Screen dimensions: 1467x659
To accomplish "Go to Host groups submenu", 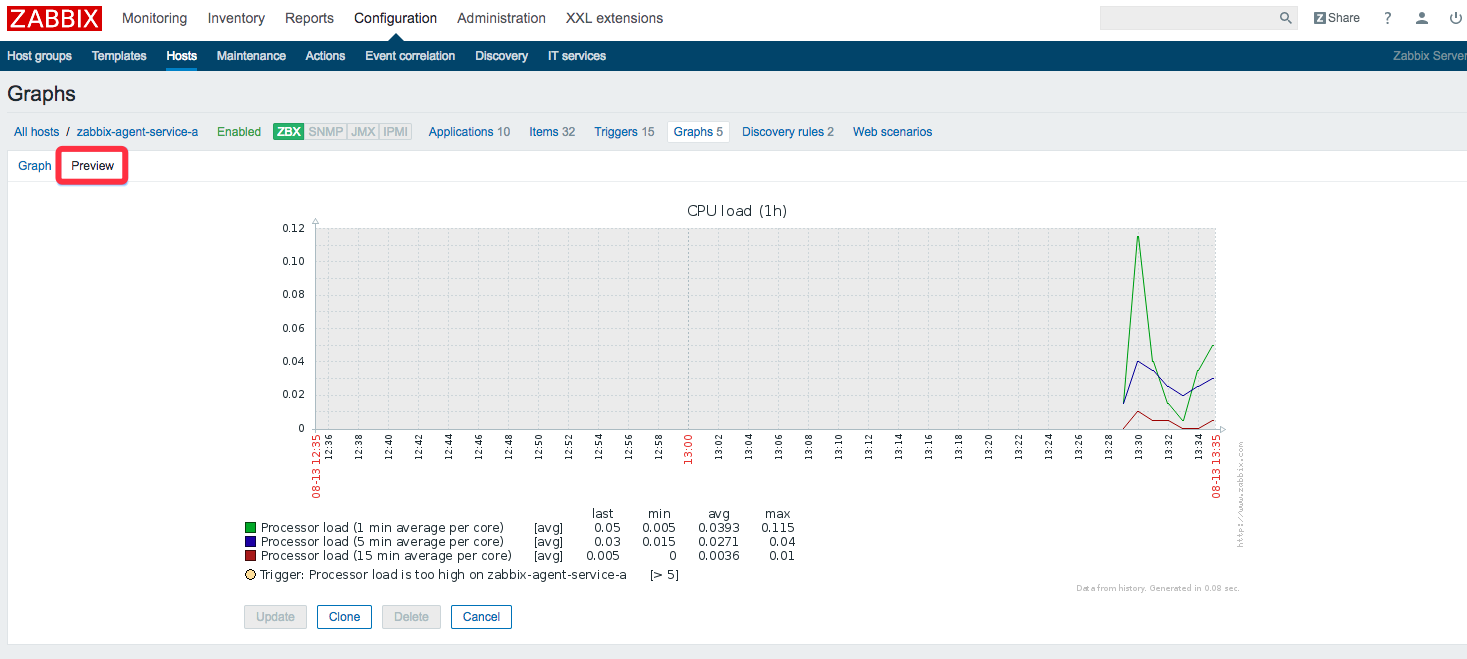I will [x=39, y=56].
